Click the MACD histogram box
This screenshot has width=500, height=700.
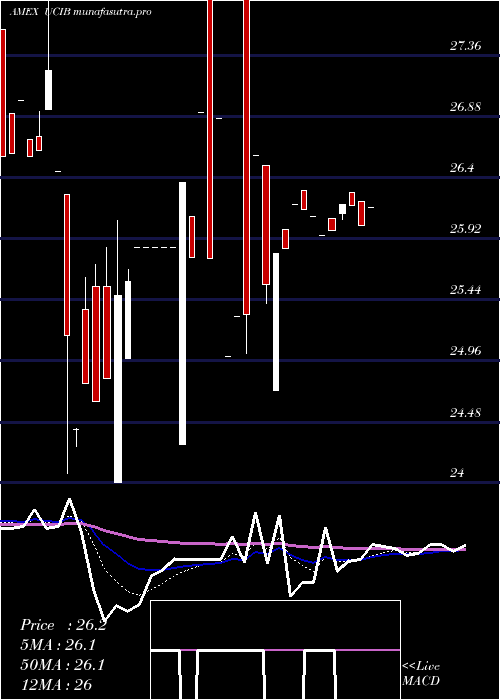[275, 650]
